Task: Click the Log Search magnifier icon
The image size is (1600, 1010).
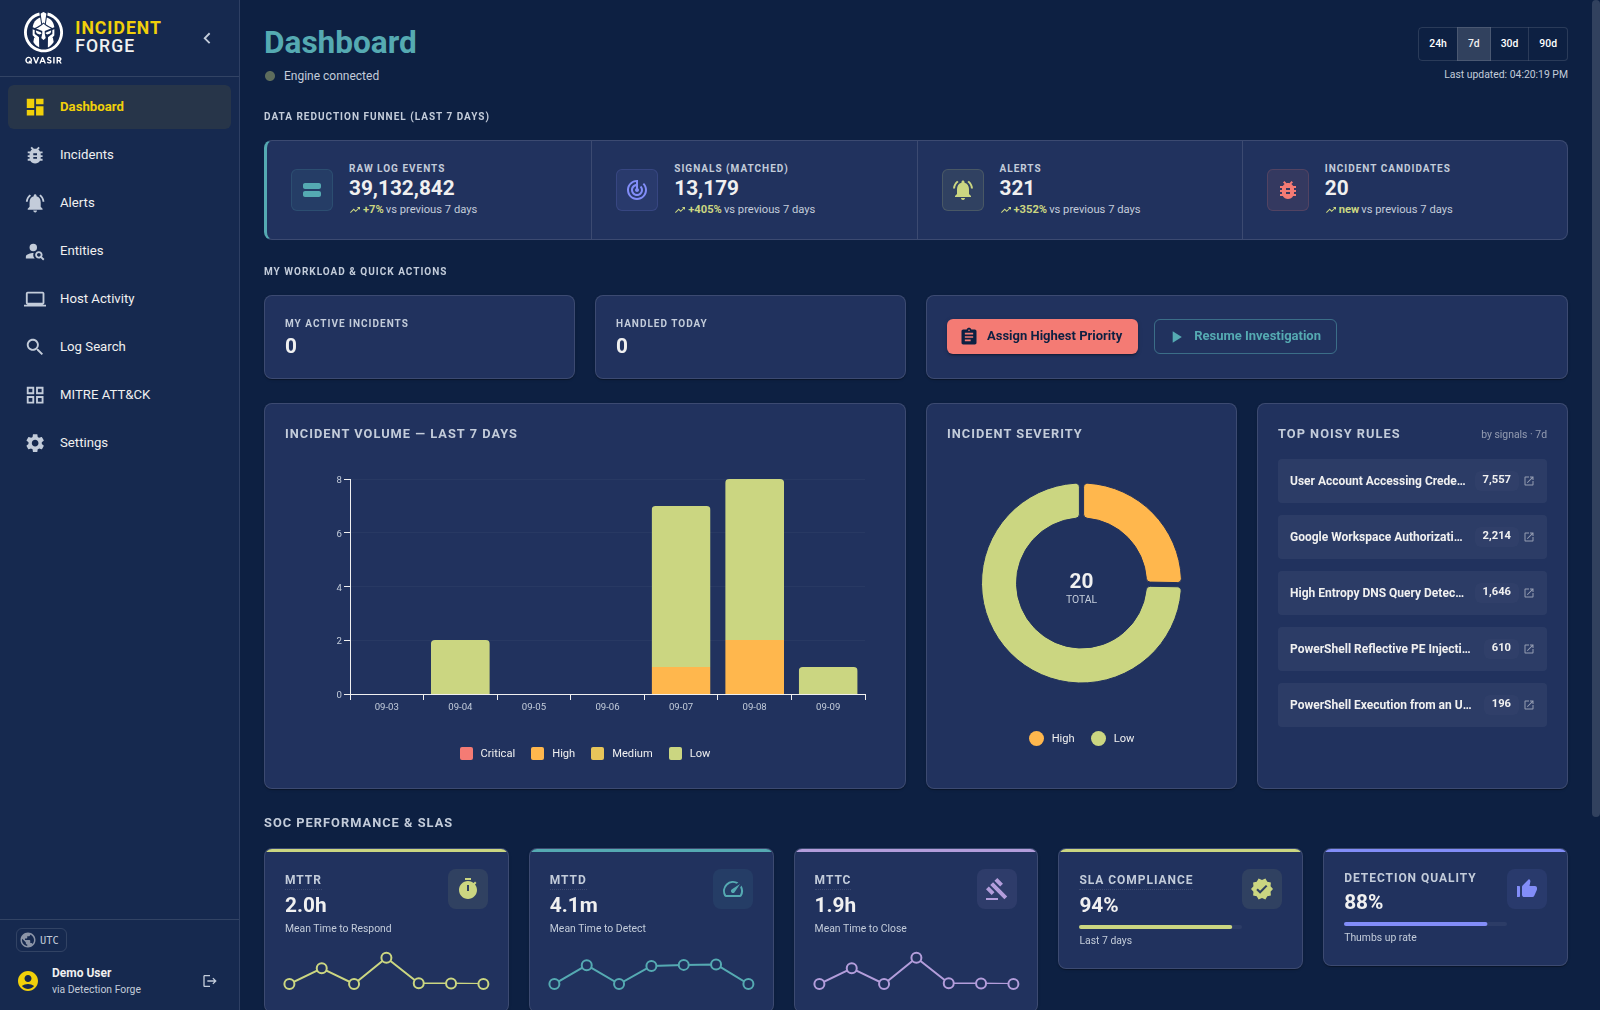Action: (x=35, y=347)
